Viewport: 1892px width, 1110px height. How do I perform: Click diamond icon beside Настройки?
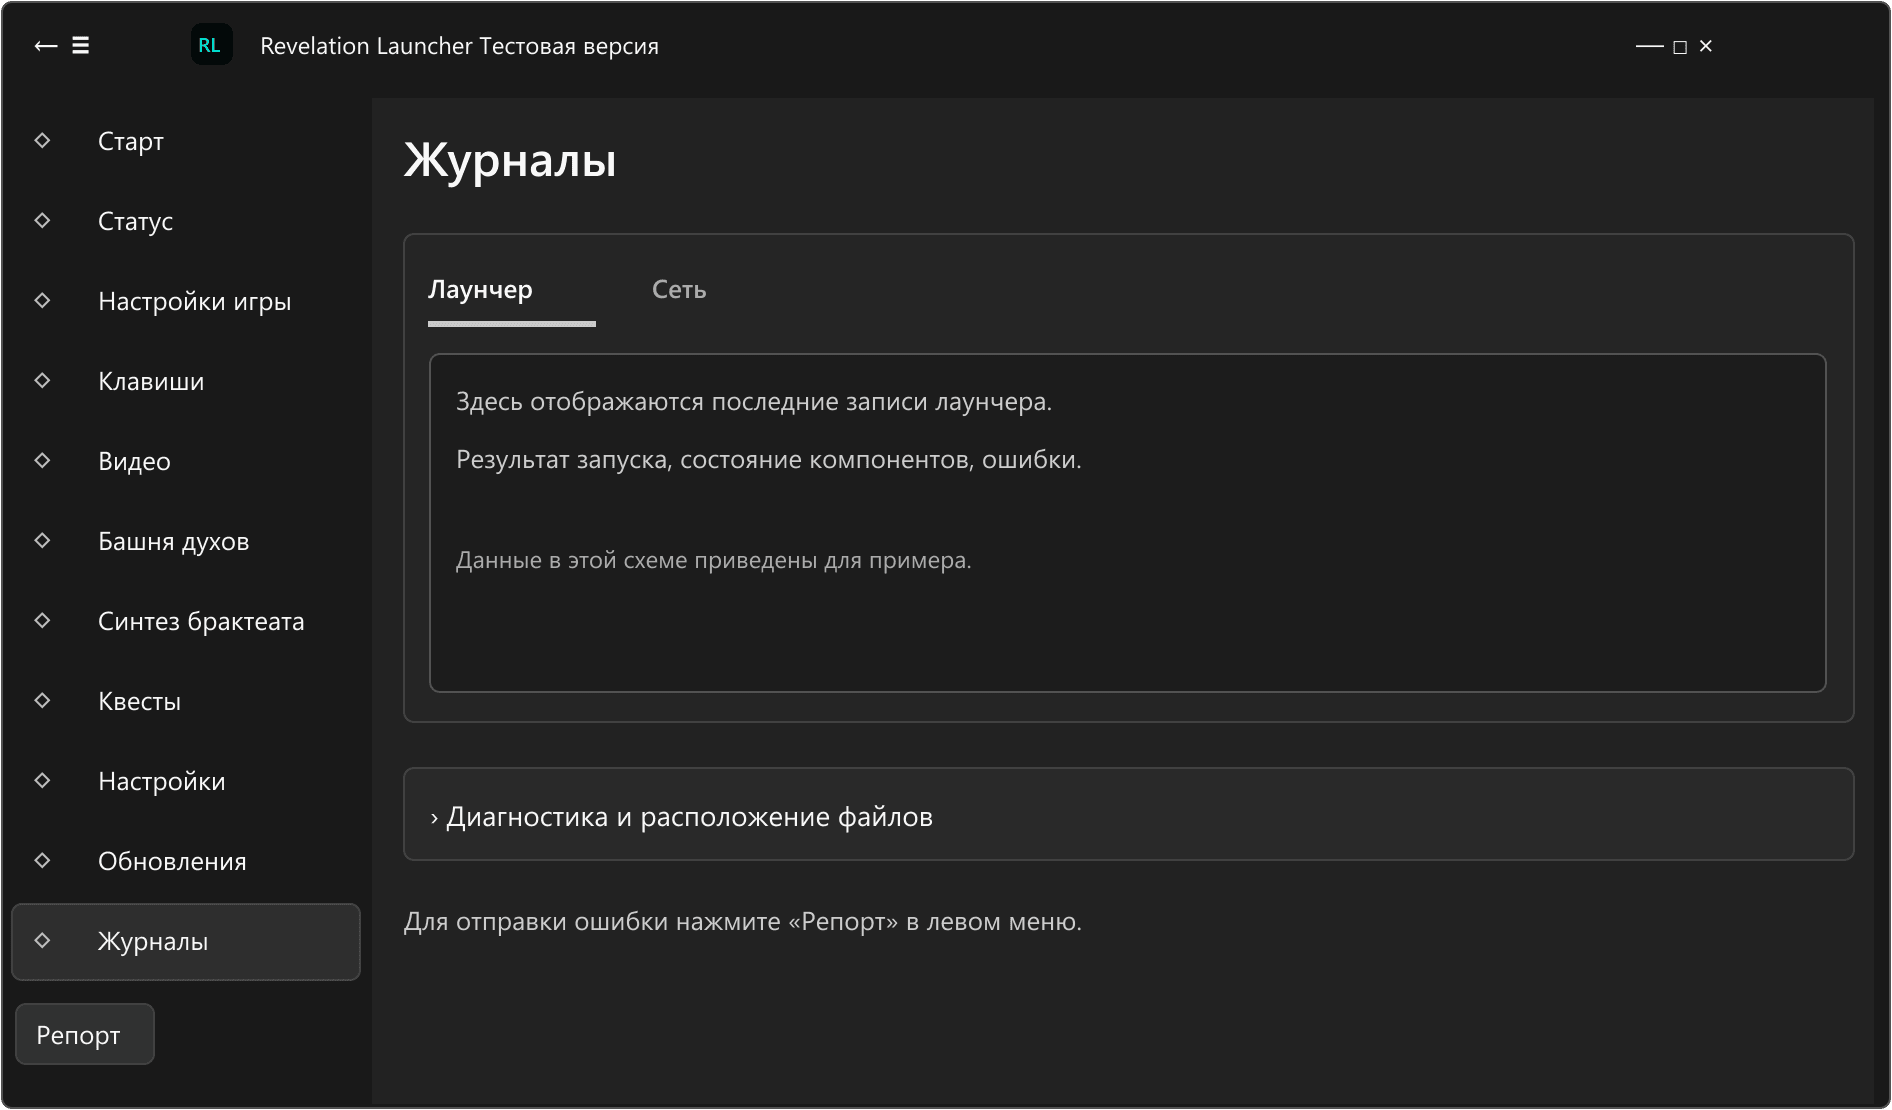[42, 780]
